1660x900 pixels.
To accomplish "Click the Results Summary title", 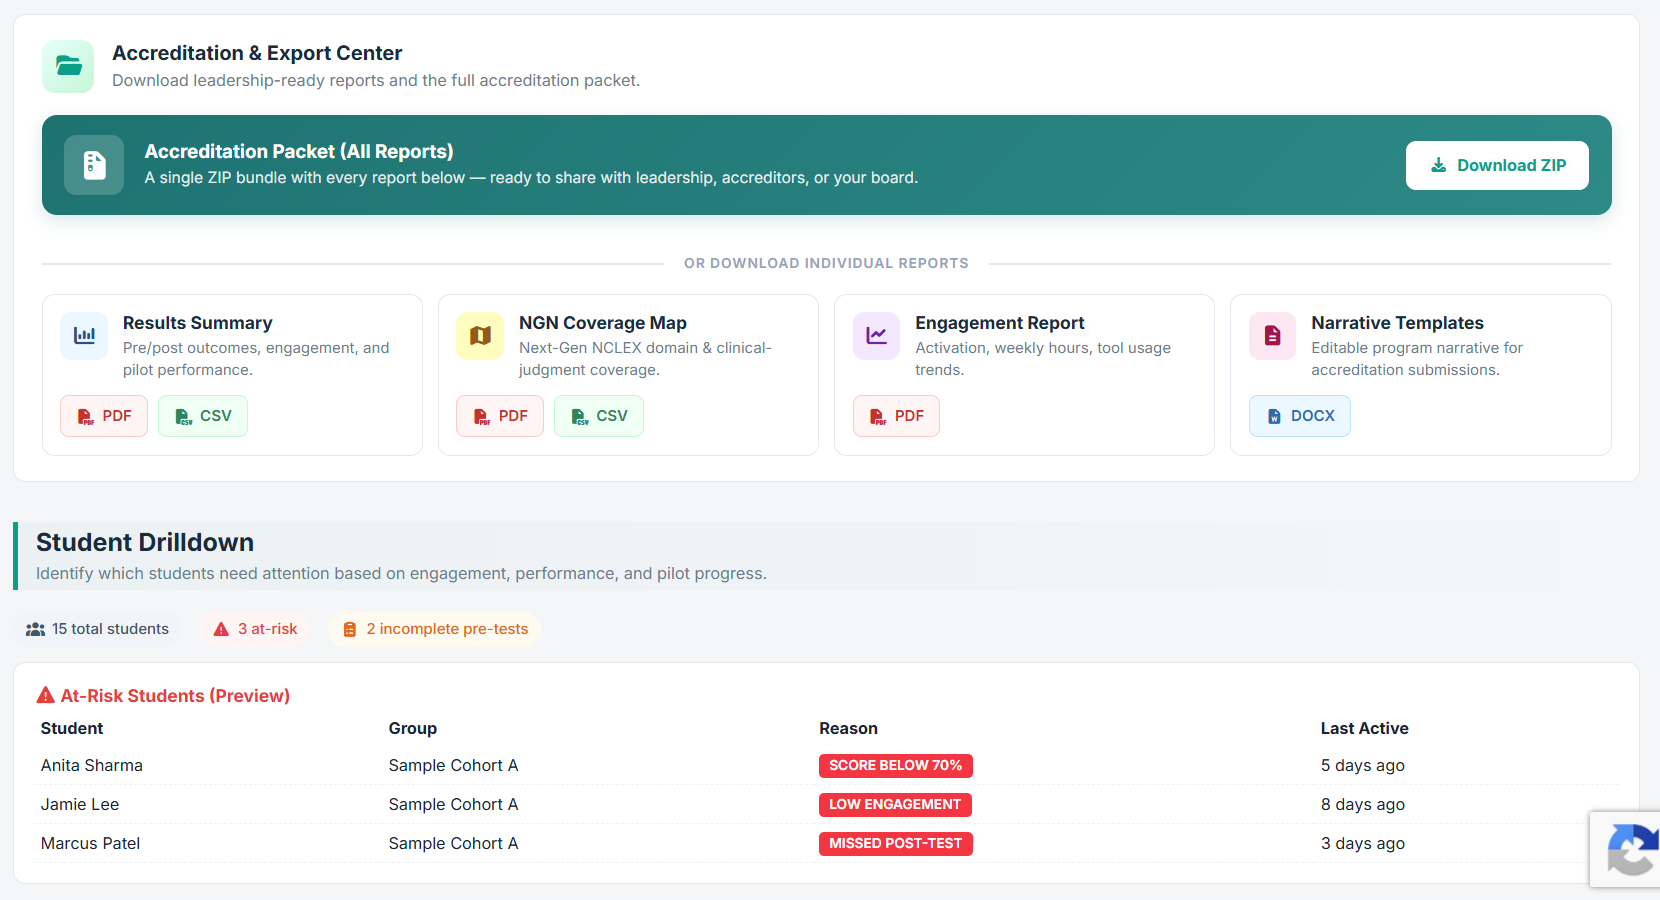I will pyautogui.click(x=198, y=323).
